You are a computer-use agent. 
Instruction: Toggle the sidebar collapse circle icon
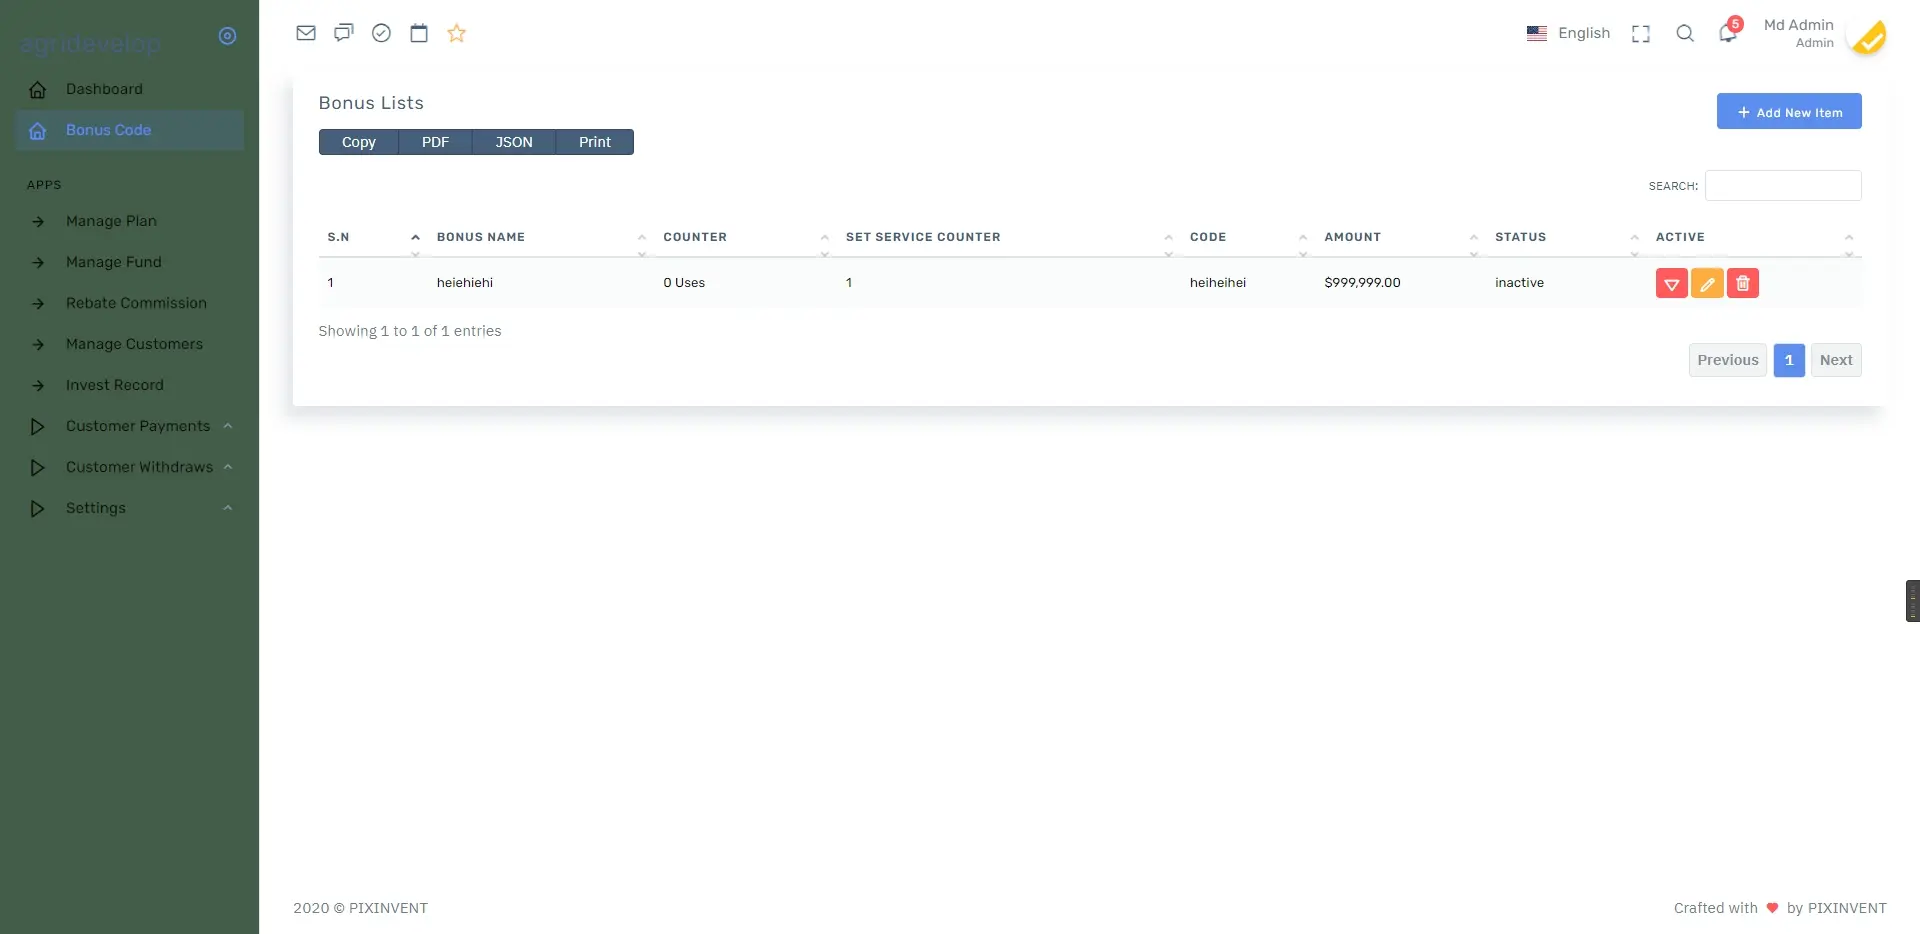tap(228, 36)
